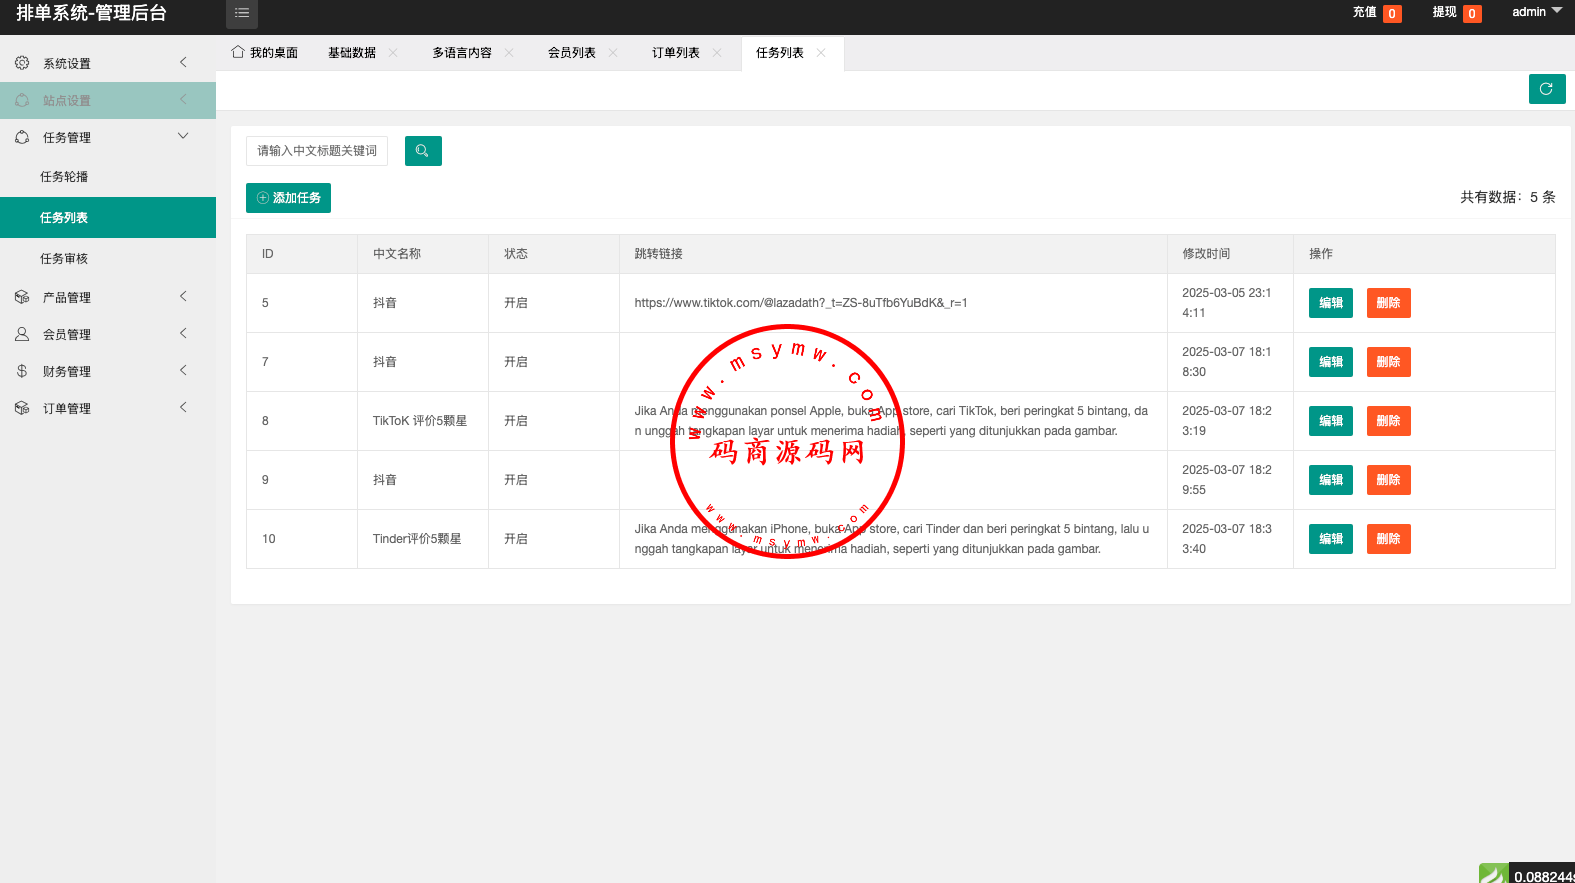Click the green refresh icon button
The height and width of the screenshot is (883, 1575).
tap(1547, 89)
